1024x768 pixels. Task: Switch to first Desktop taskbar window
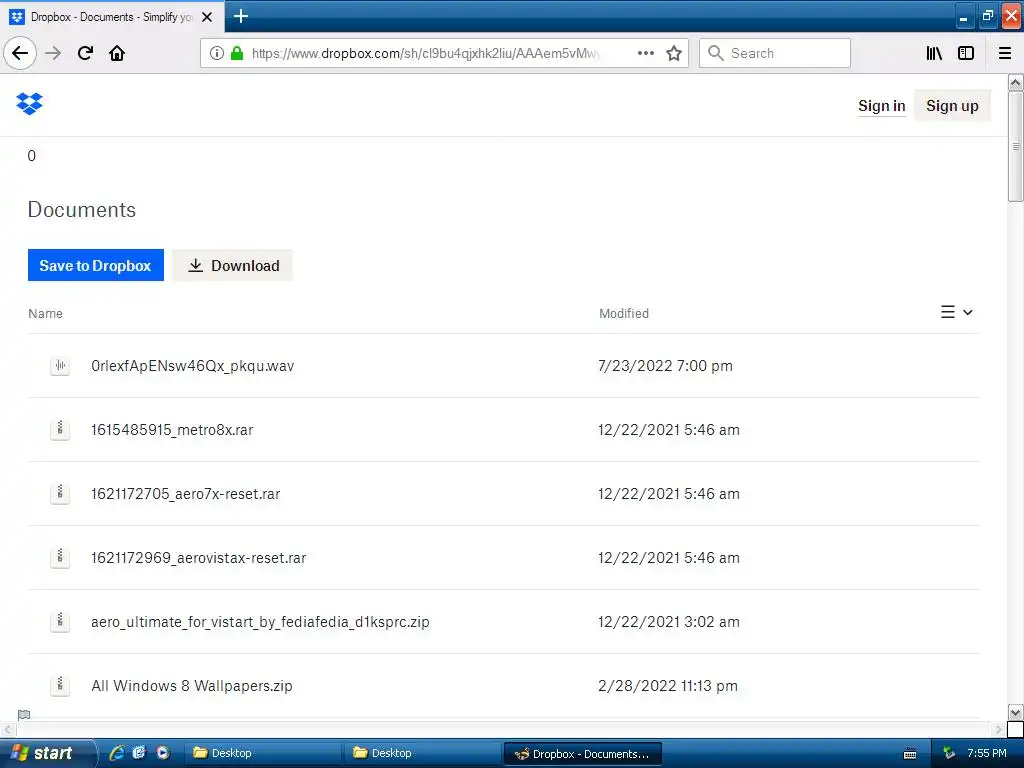coord(262,753)
